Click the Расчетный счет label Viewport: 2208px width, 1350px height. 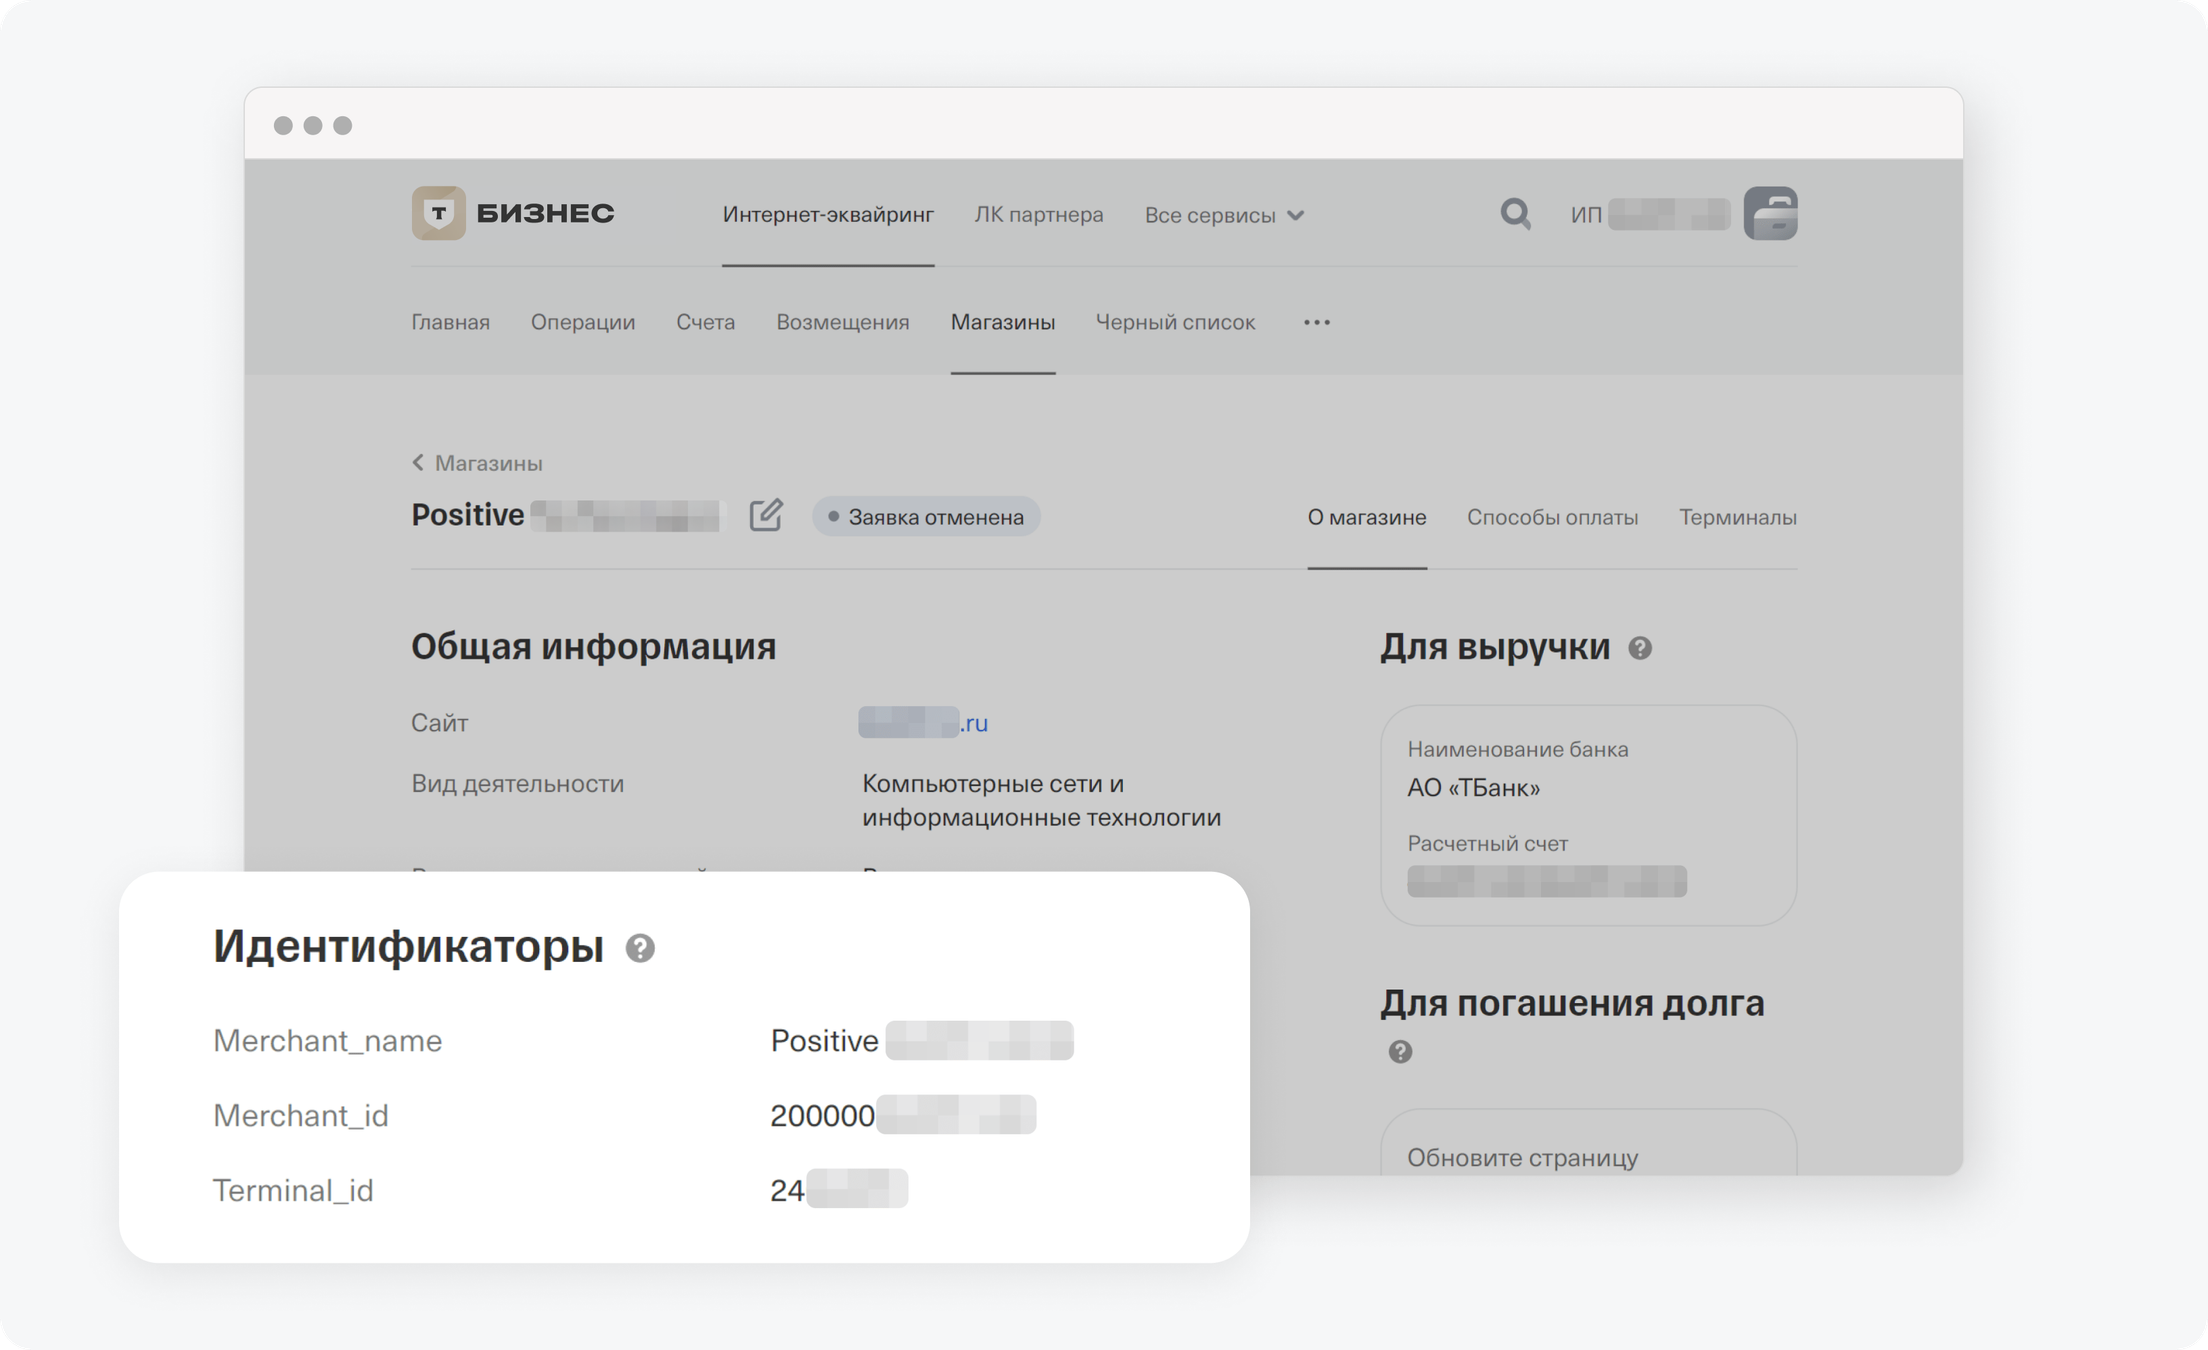1487,843
